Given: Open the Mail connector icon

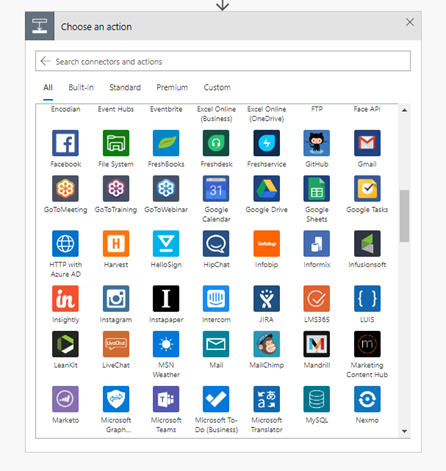Looking at the screenshot, I should (x=216, y=344).
